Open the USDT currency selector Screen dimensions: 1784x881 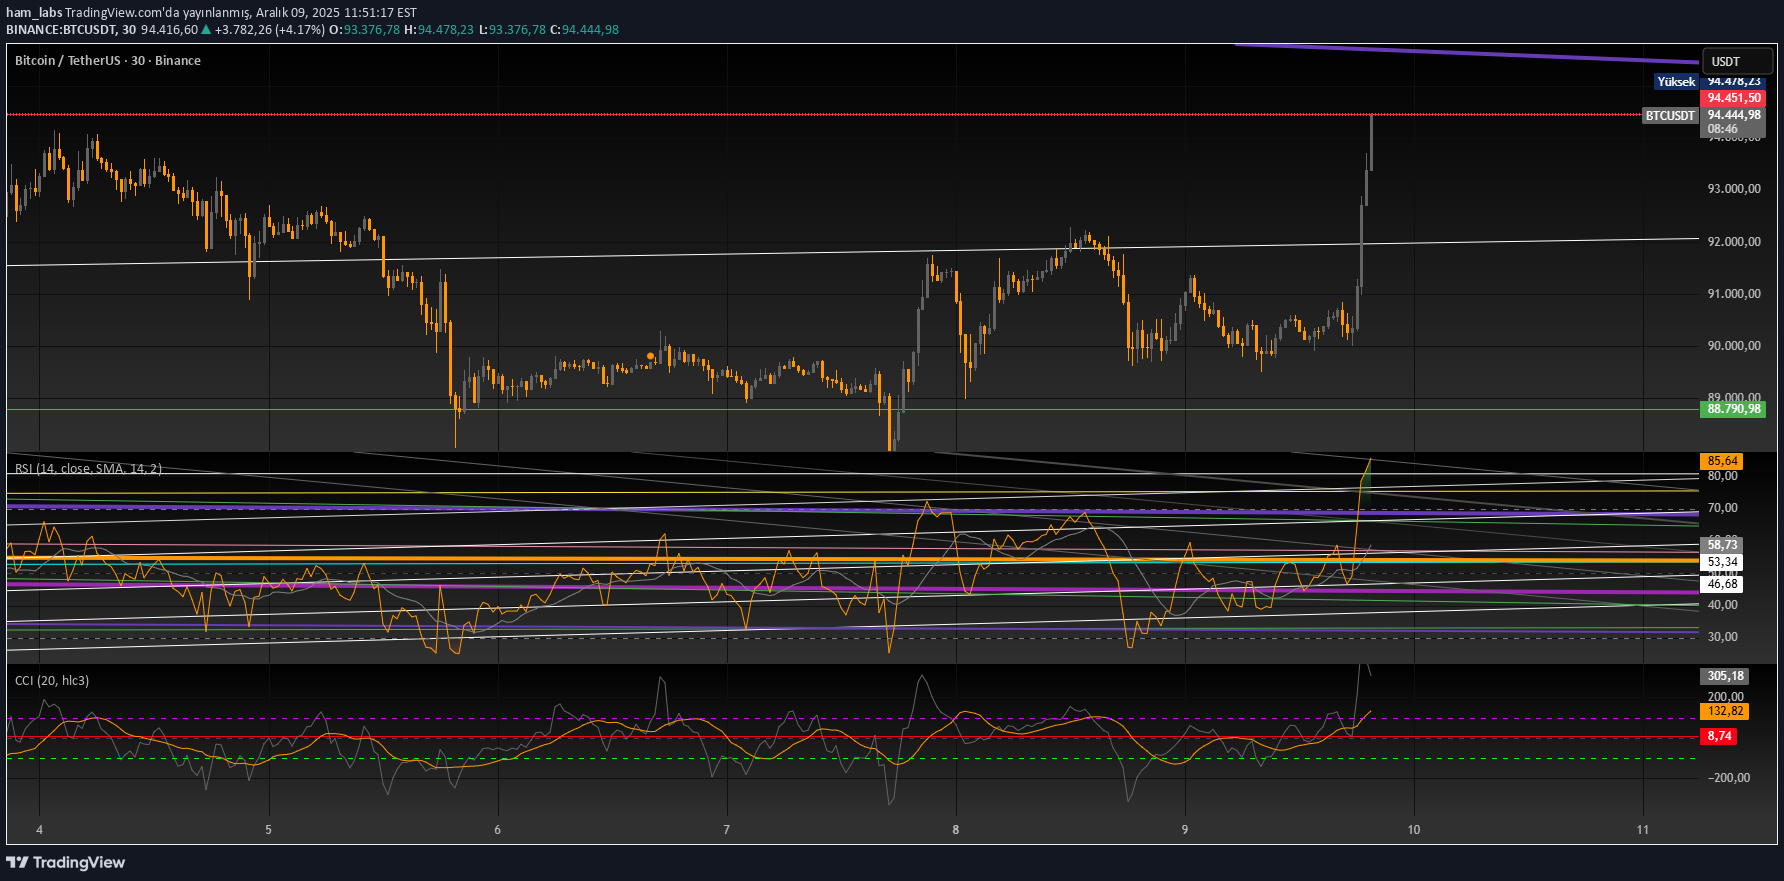point(1736,61)
